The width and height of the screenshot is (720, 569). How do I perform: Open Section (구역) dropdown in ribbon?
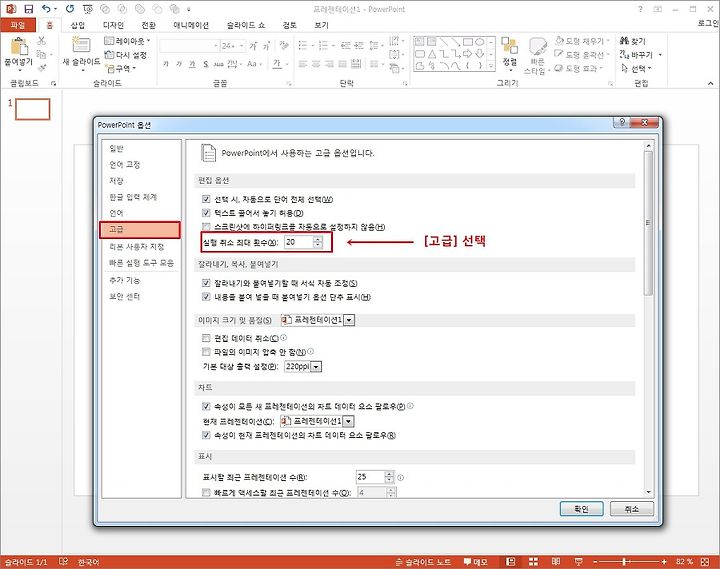pyautogui.click(x=121, y=68)
